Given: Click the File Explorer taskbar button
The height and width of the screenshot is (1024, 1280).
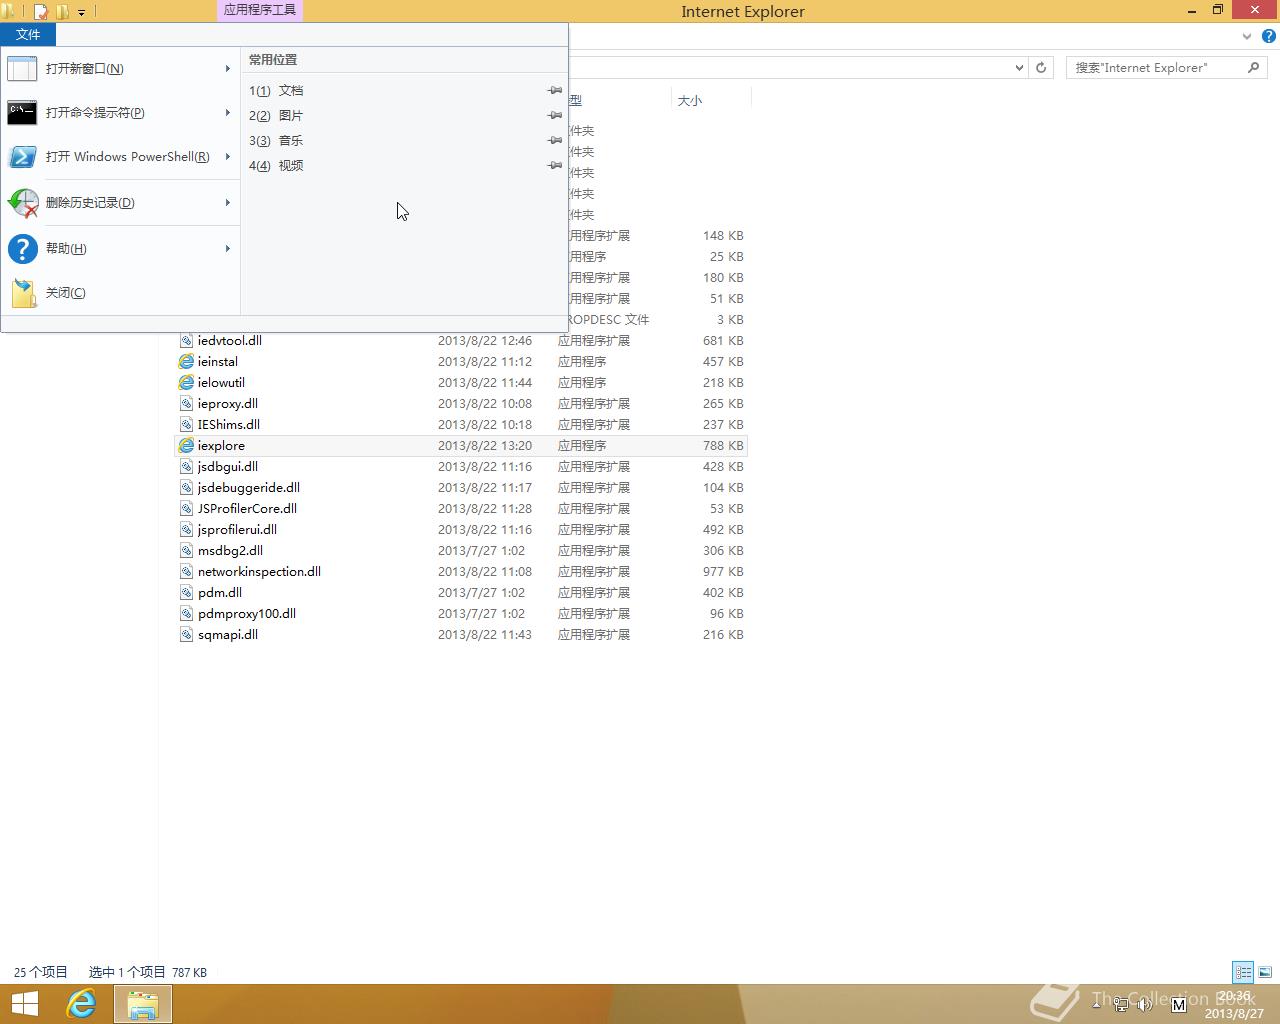Looking at the screenshot, I should point(143,1004).
